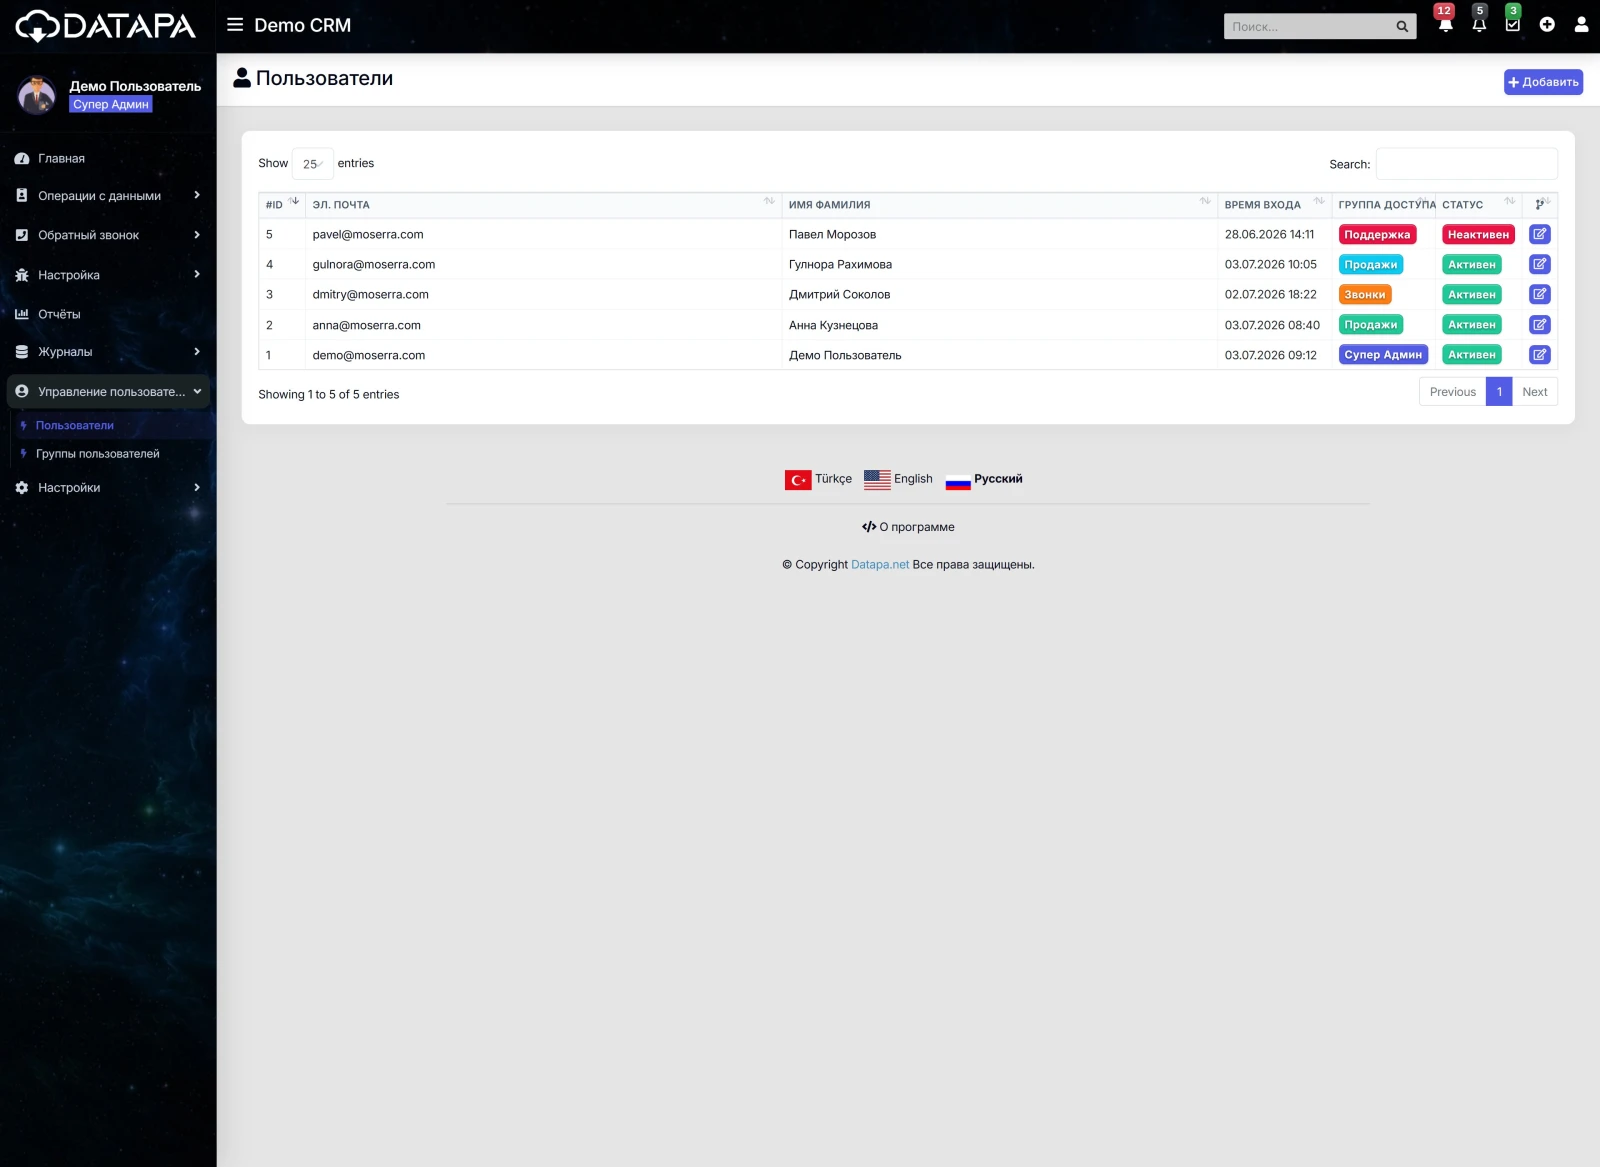Sort by Имя Фамилия column
This screenshot has height=1167, width=1600.
(999, 204)
